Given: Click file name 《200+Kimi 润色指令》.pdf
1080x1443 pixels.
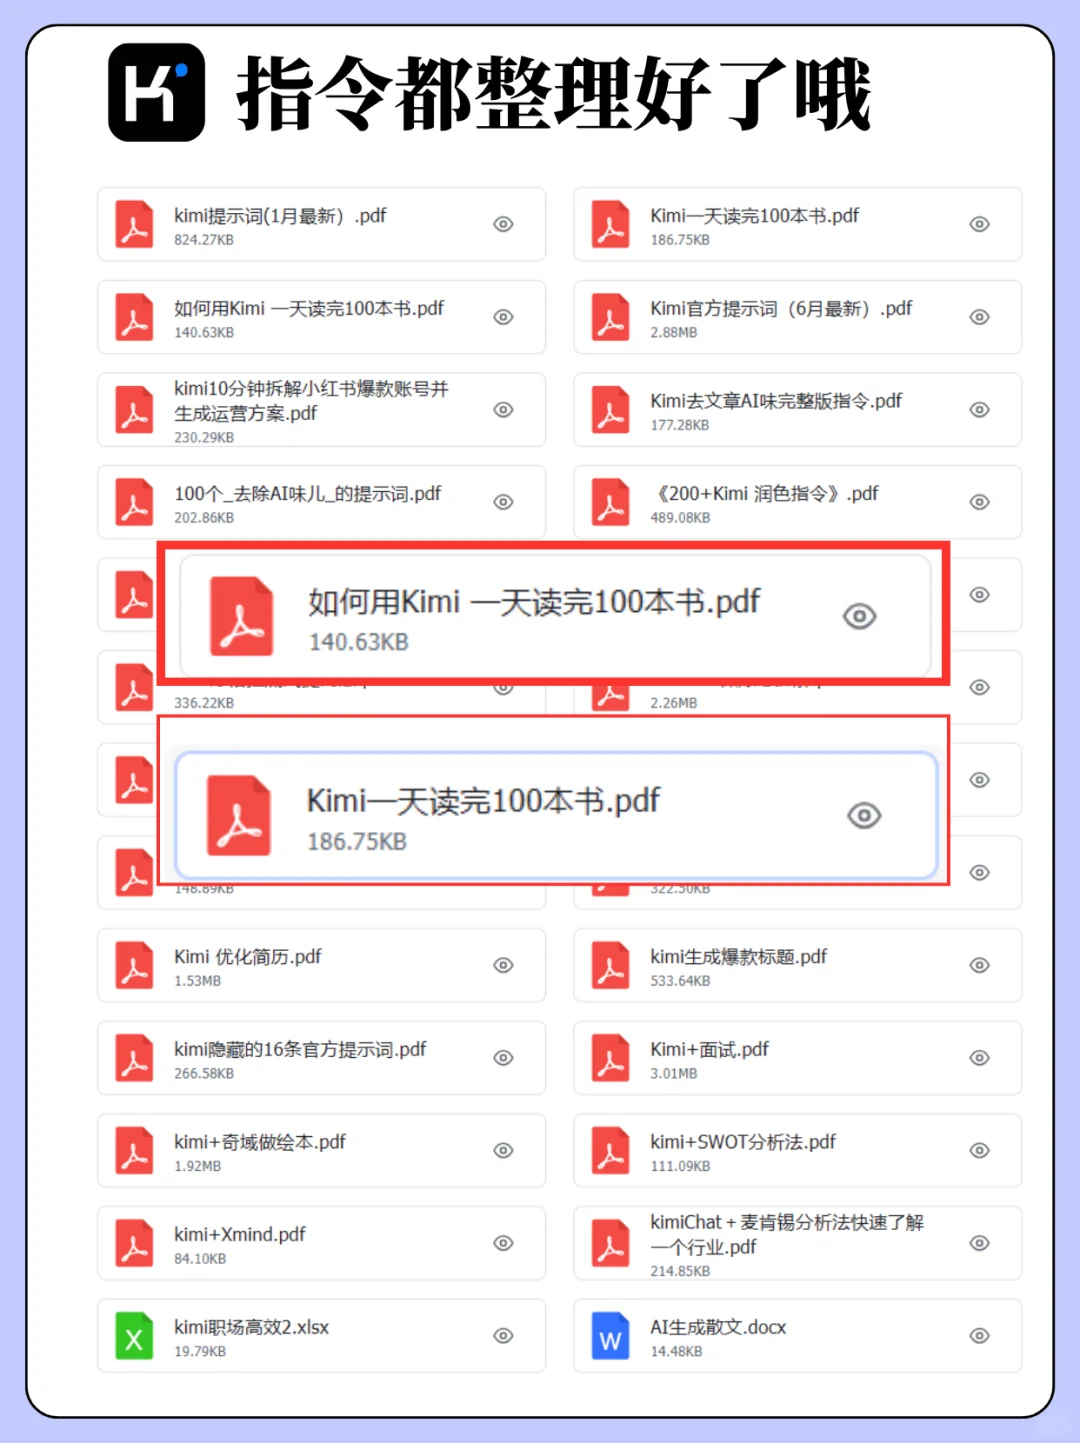Looking at the screenshot, I should [765, 494].
